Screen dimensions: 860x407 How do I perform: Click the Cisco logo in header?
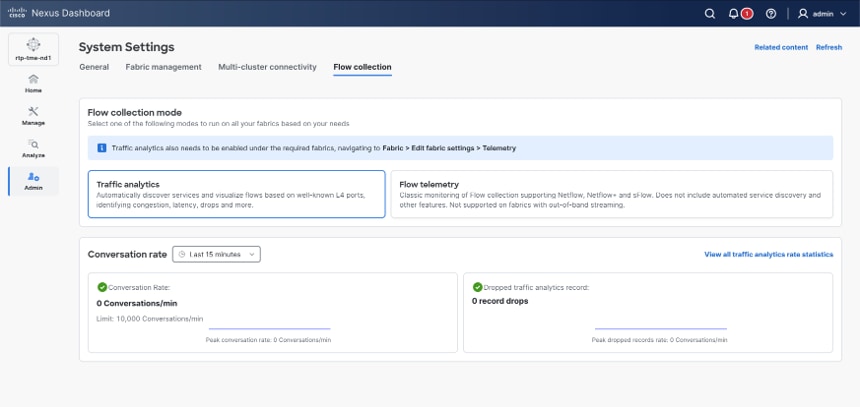(x=16, y=13)
